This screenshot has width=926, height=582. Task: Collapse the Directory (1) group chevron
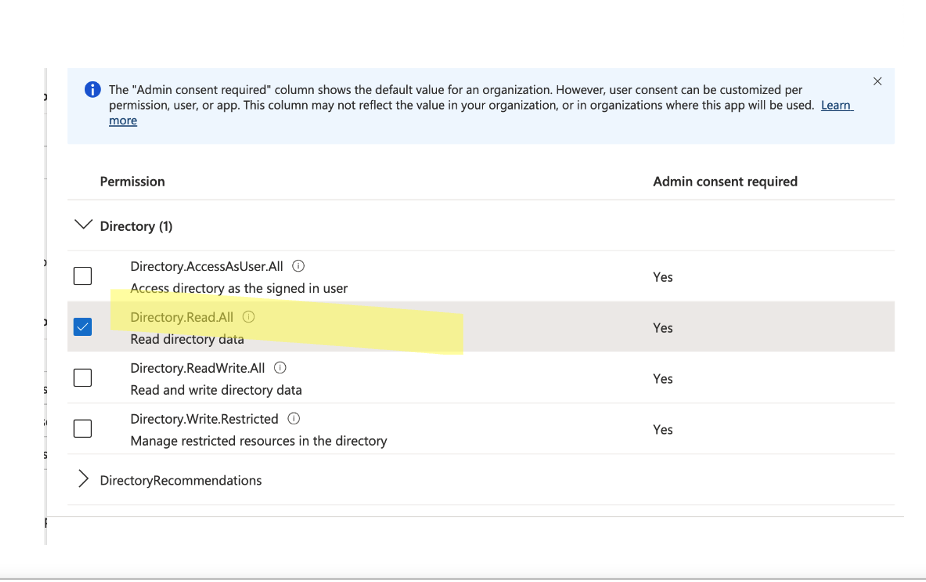pos(83,226)
